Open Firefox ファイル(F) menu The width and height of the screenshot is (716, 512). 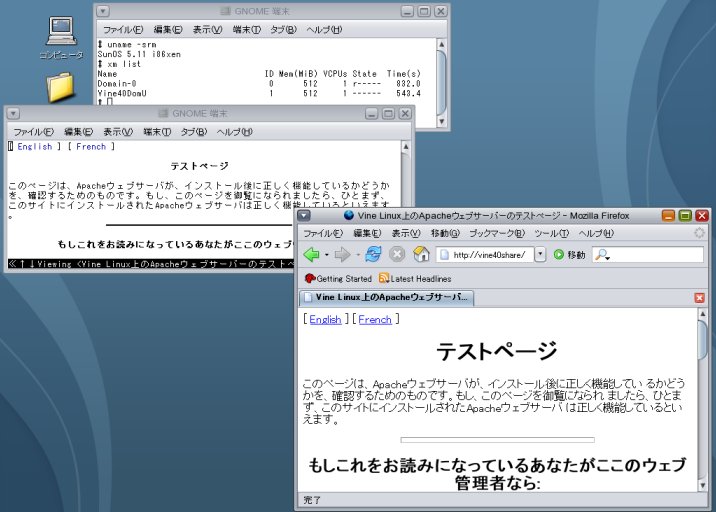[323, 233]
